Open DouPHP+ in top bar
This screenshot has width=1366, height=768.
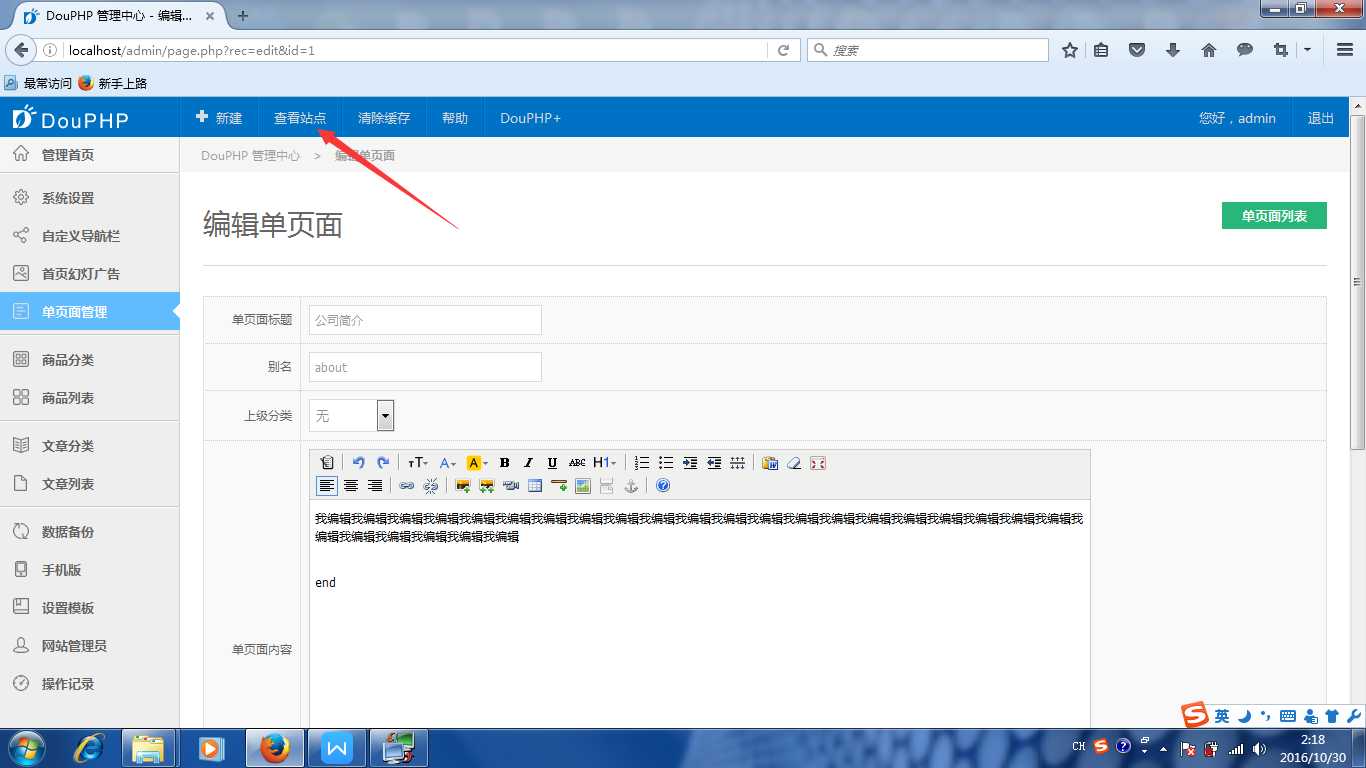530,118
